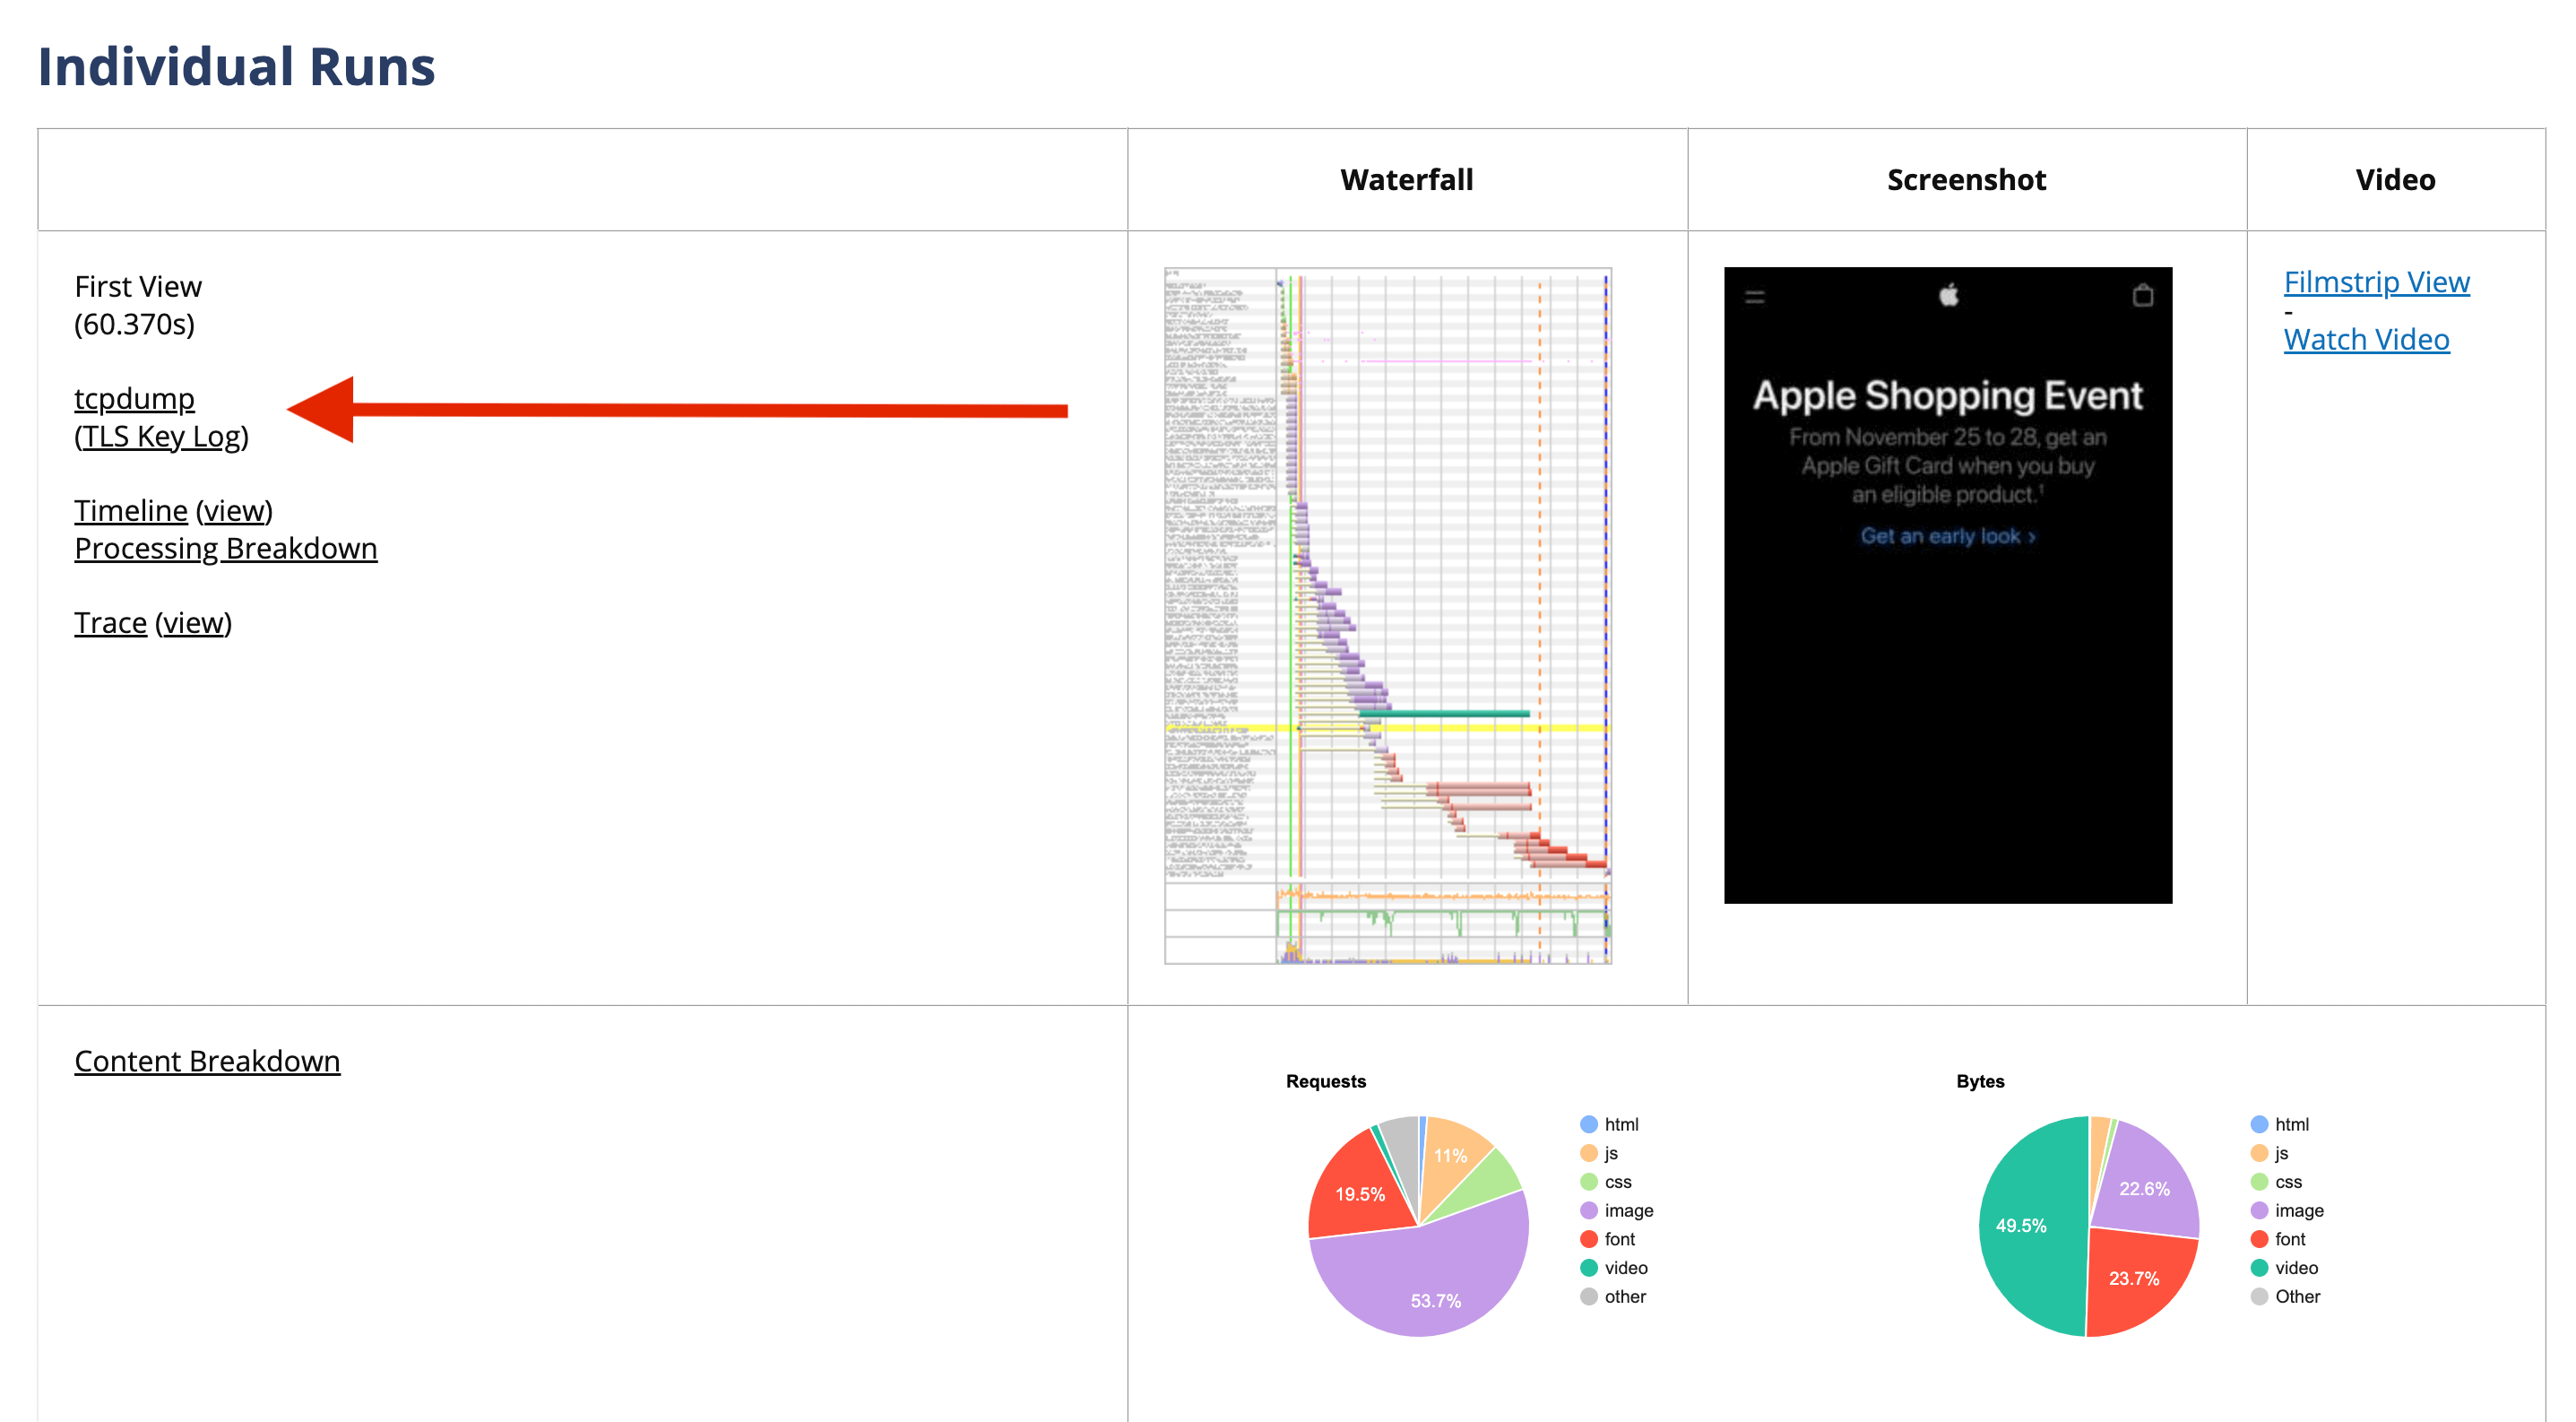
Task: Open the Apple Shopping Event screenshot thumbnail
Action: (1947, 585)
